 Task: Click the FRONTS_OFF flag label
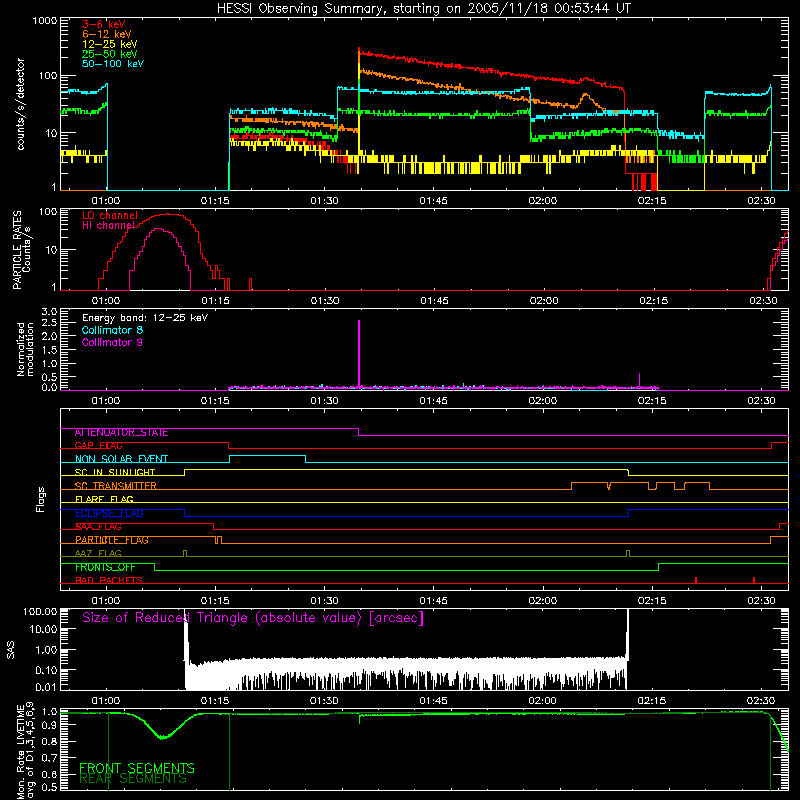point(105,567)
